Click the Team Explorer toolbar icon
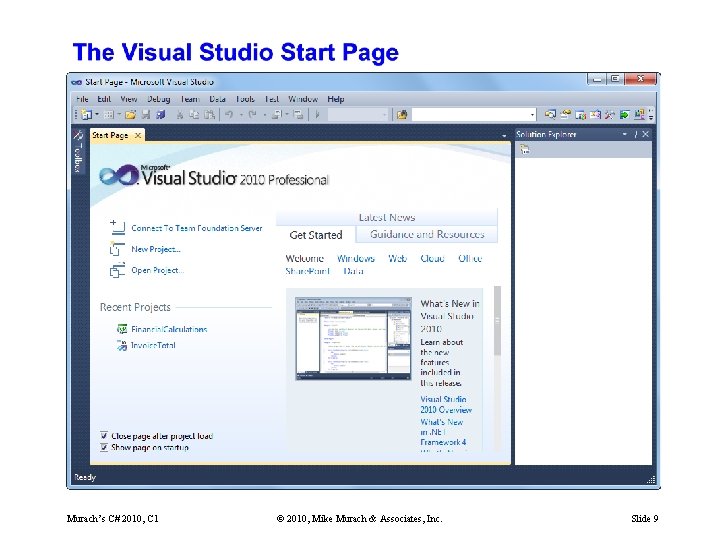 click(580, 115)
